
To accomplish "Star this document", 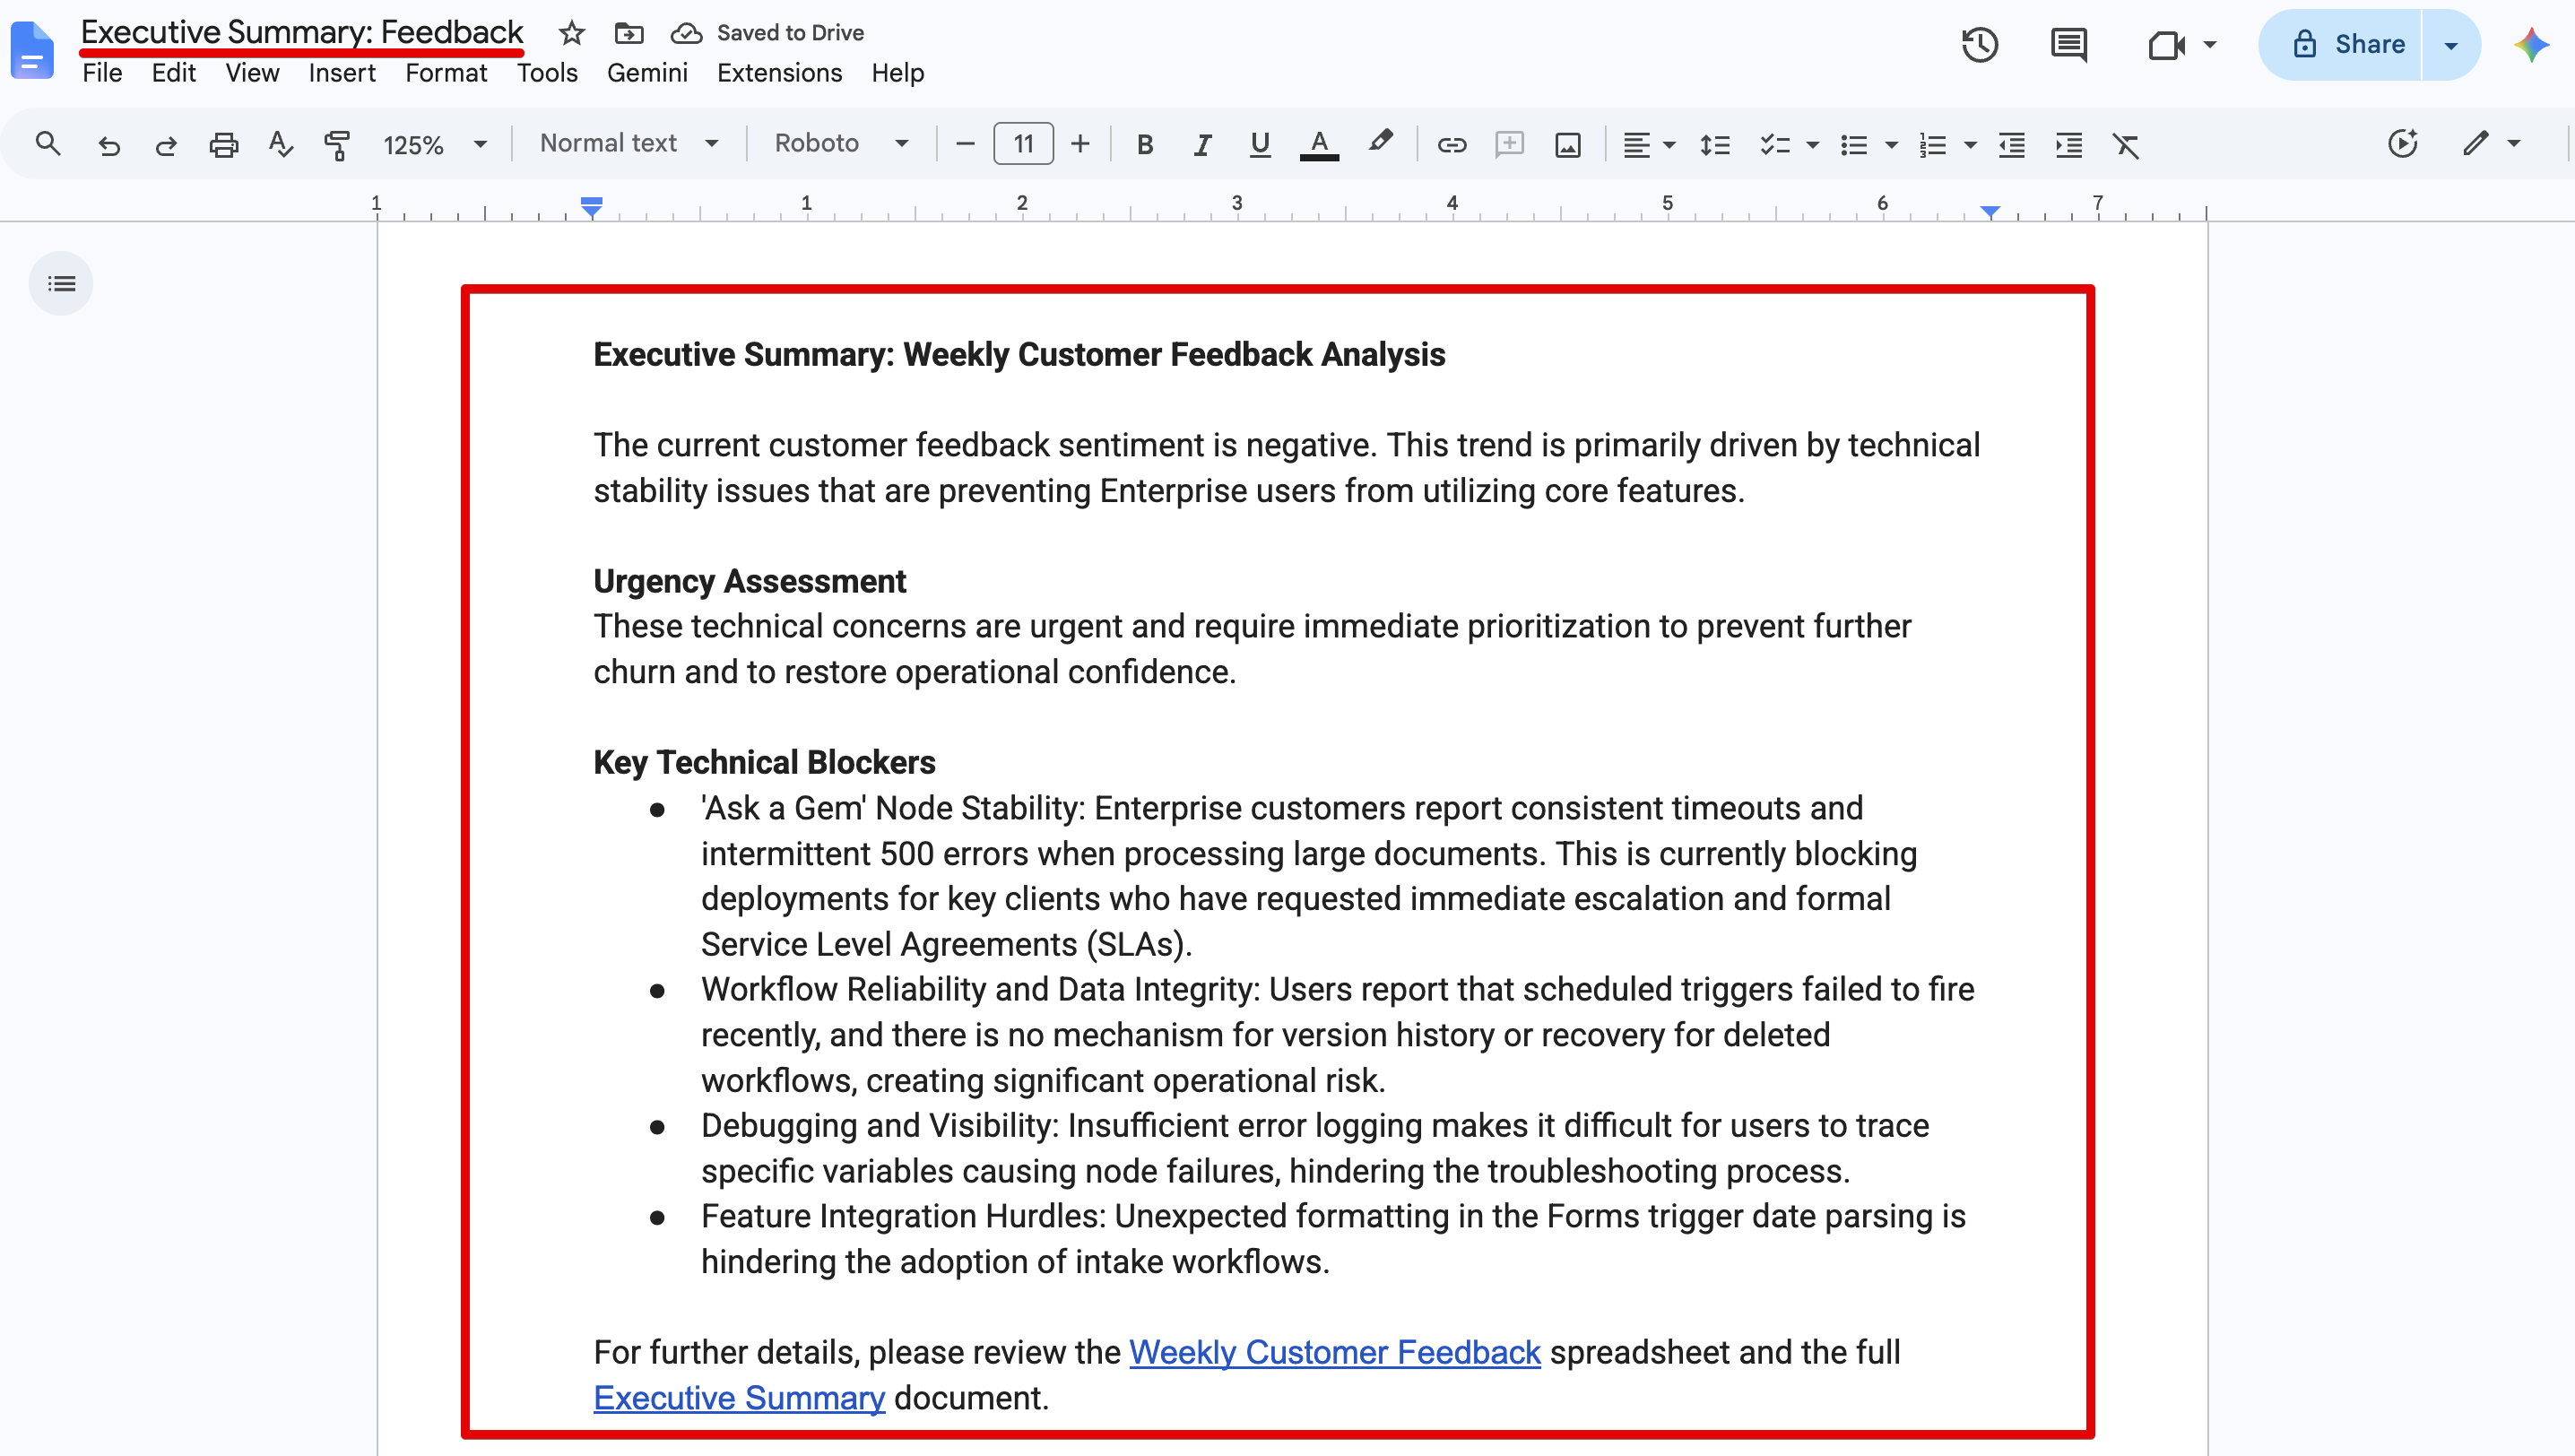I will (x=571, y=33).
